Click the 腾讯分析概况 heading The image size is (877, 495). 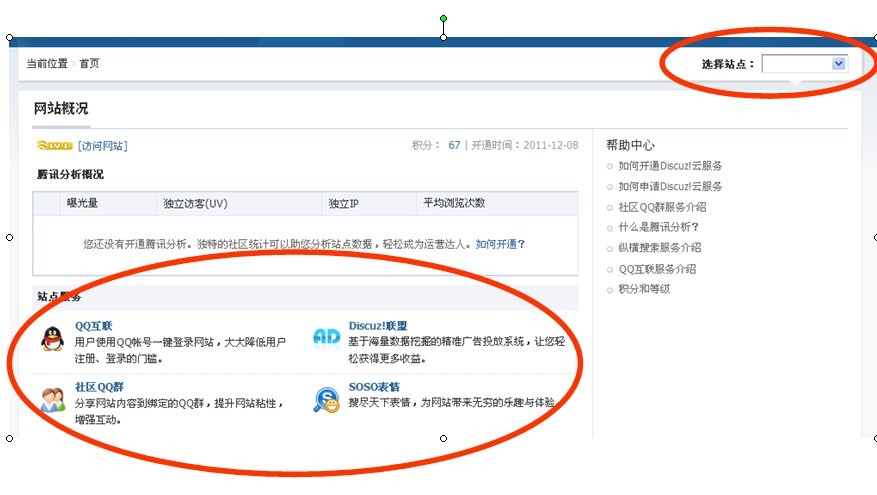click(70, 175)
